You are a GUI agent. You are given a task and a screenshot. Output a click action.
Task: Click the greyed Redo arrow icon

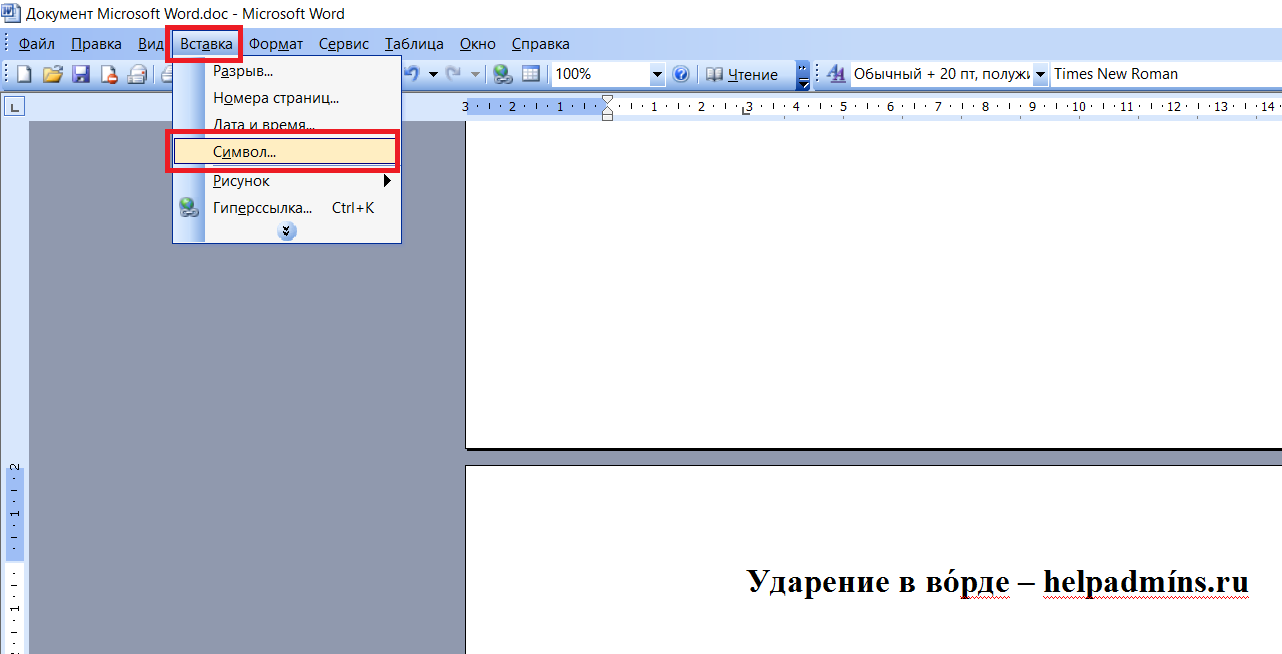pos(454,74)
